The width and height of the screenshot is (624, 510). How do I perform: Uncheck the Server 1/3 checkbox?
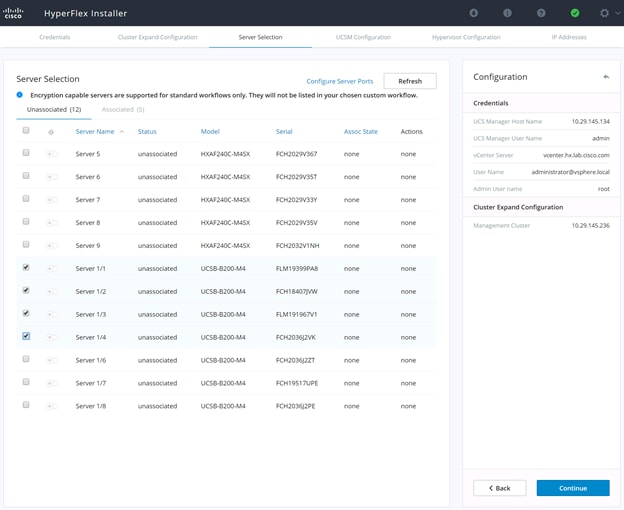pos(26,313)
